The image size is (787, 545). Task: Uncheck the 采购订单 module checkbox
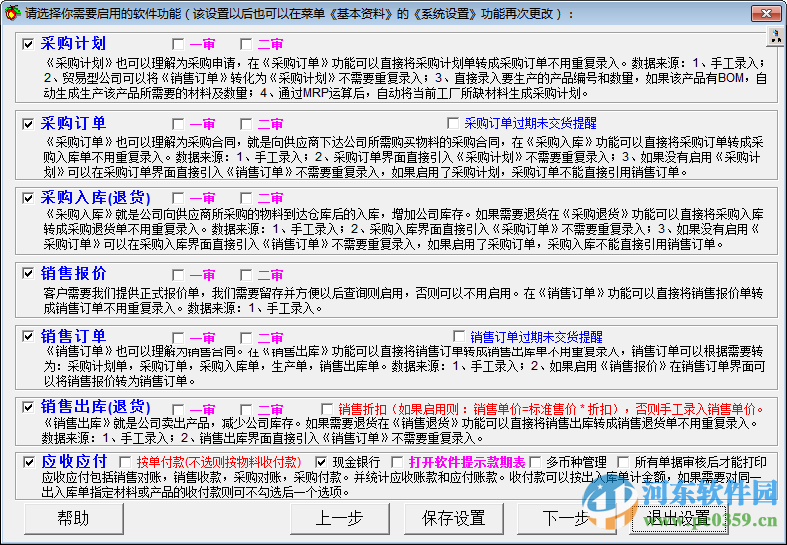(x=28, y=123)
